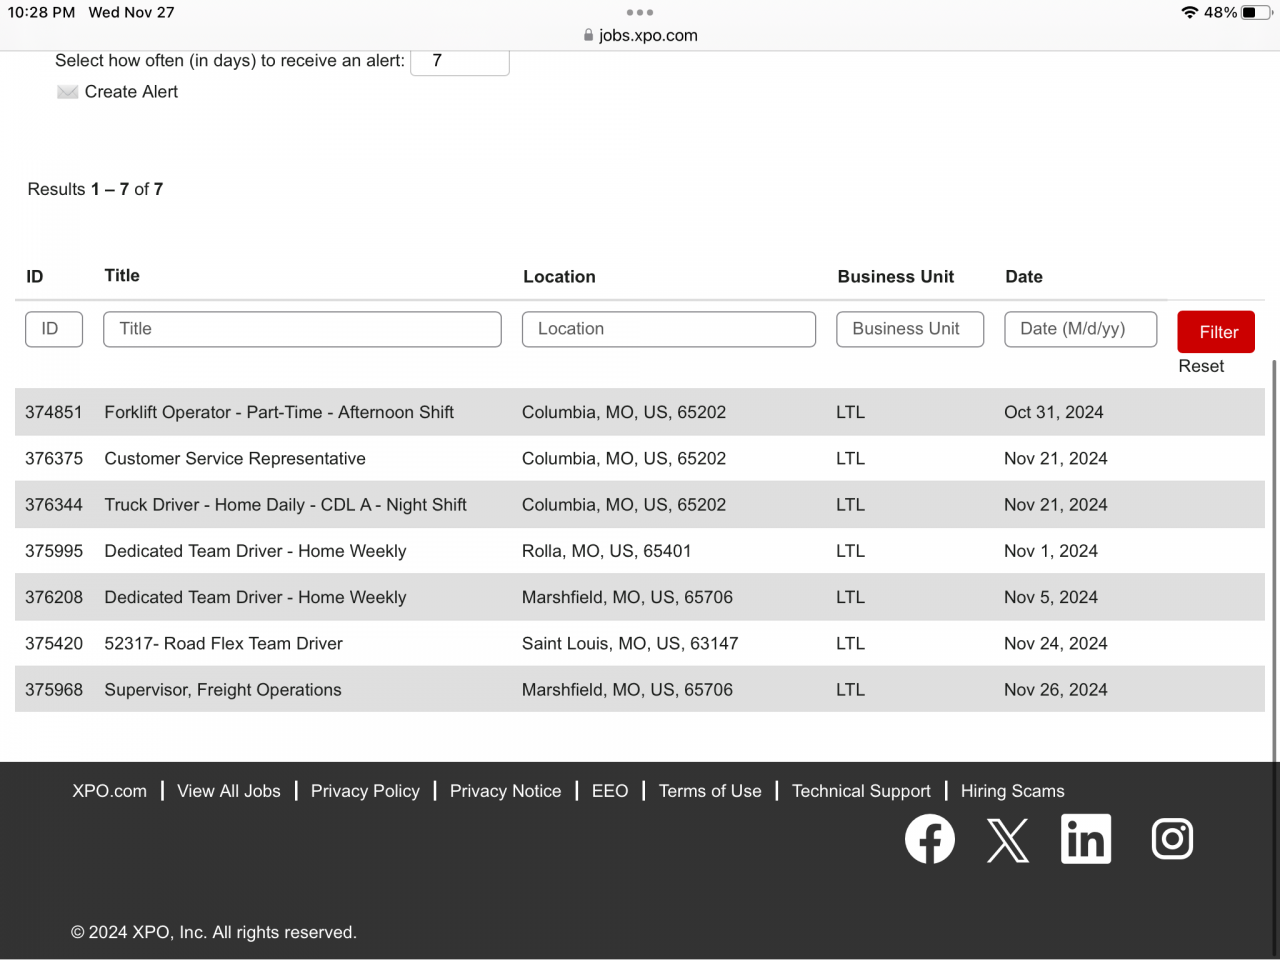Tap the padlock icon beside jobs.xpo.com
The width and height of the screenshot is (1280, 960).
pyautogui.click(x=588, y=35)
